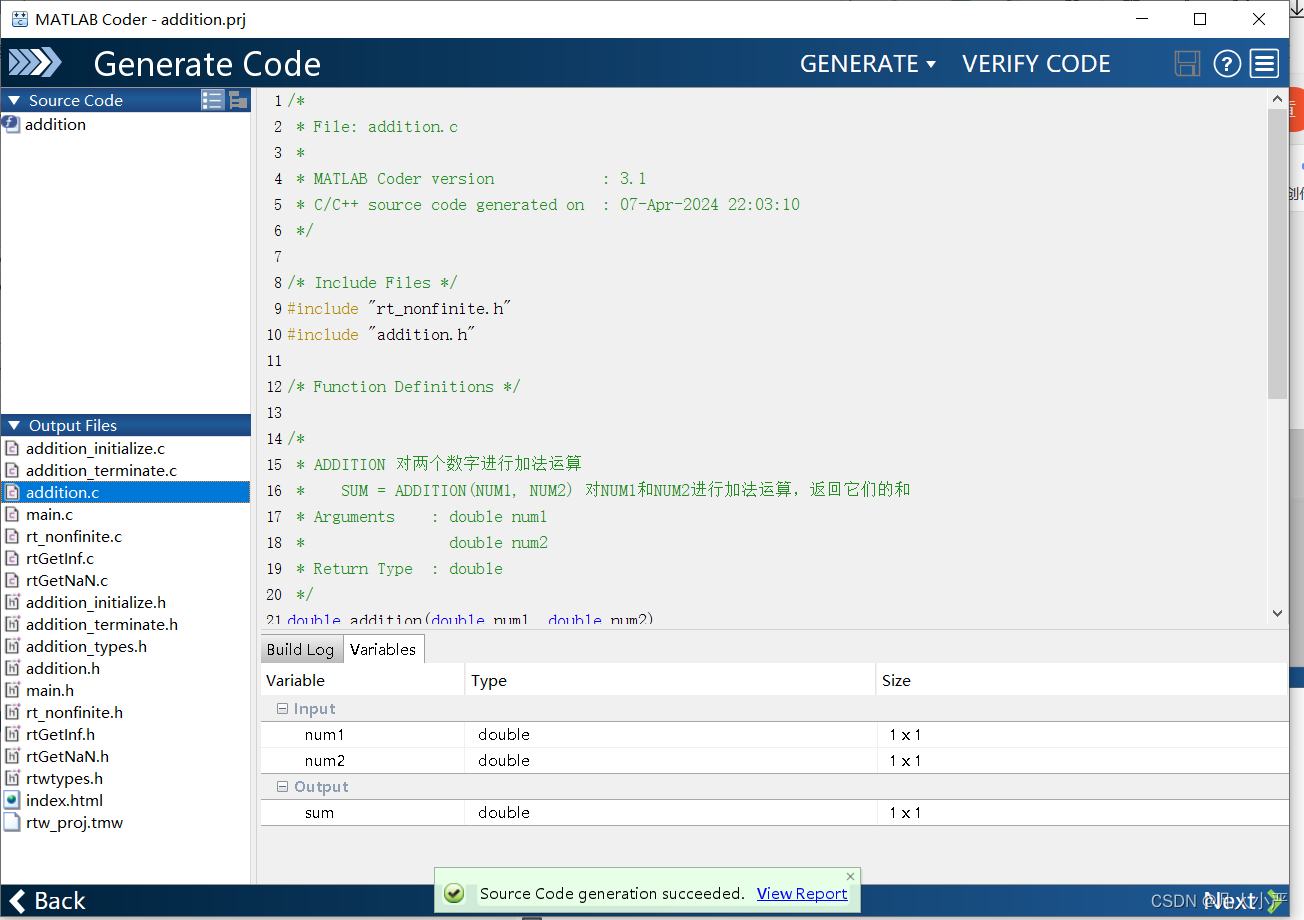Screen dimensions: 1304x920
Task: Click the code editor vertical scrollbar thumb
Action: coord(1277,254)
